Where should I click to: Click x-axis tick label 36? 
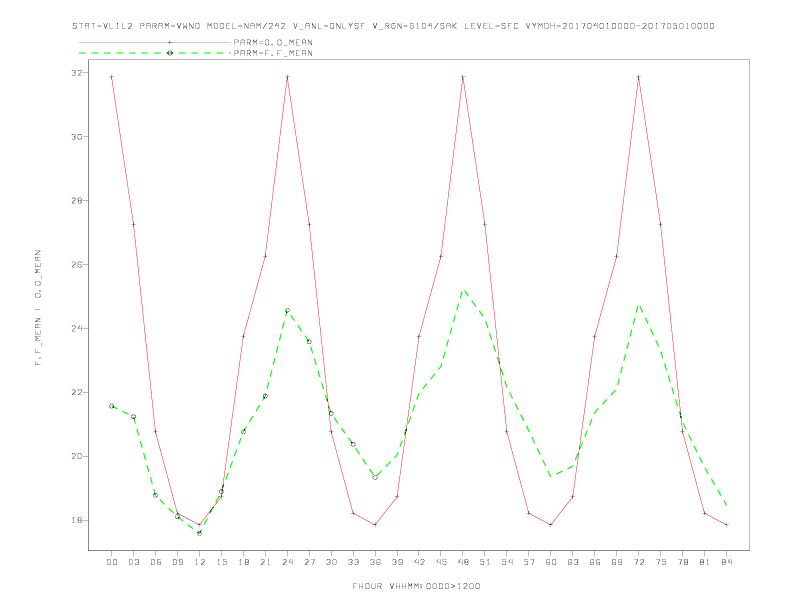pyautogui.click(x=375, y=562)
